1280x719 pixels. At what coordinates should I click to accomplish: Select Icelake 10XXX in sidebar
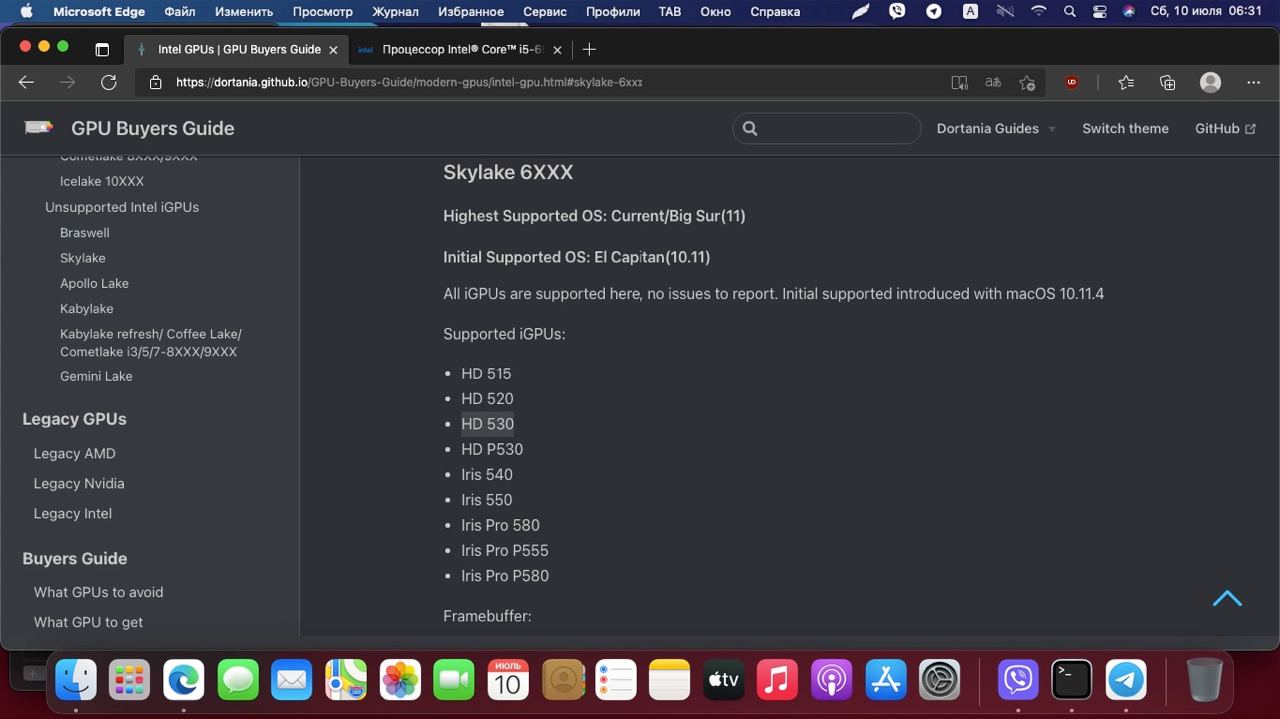coord(102,181)
